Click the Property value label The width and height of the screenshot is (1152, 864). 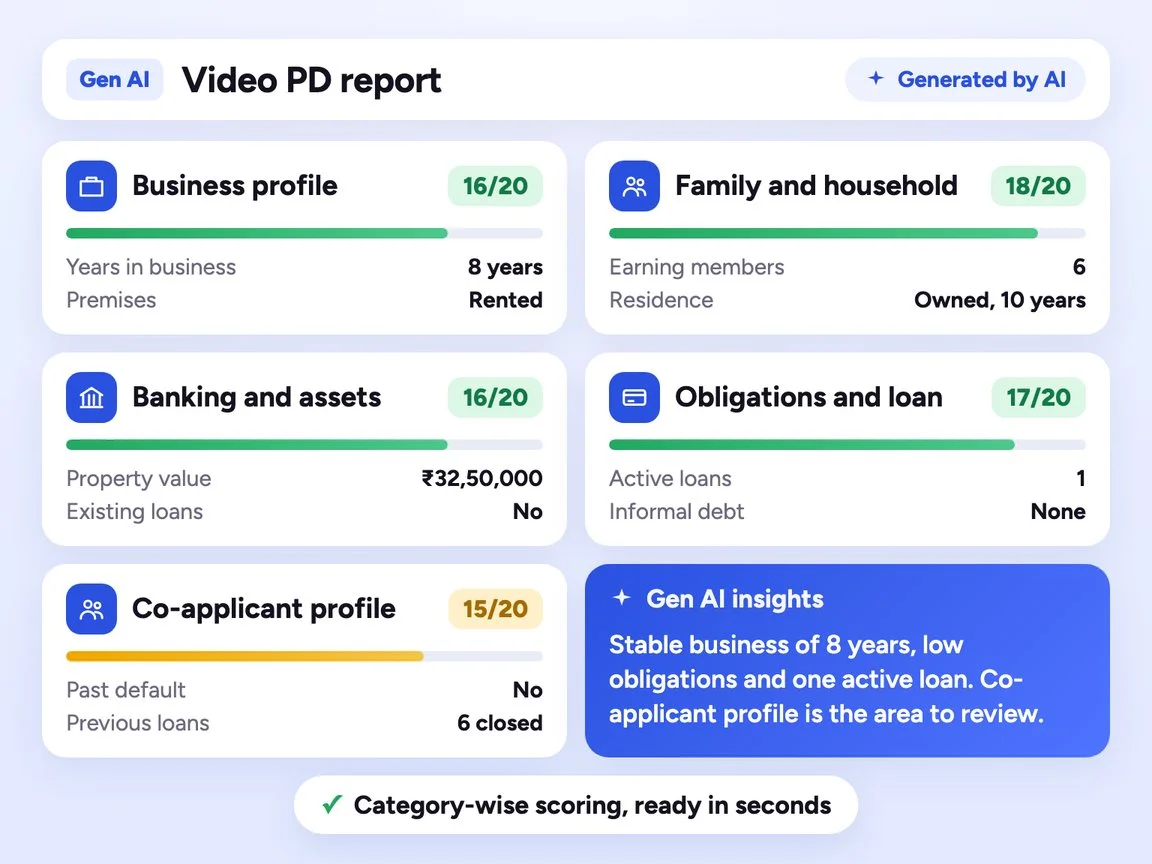[139, 478]
